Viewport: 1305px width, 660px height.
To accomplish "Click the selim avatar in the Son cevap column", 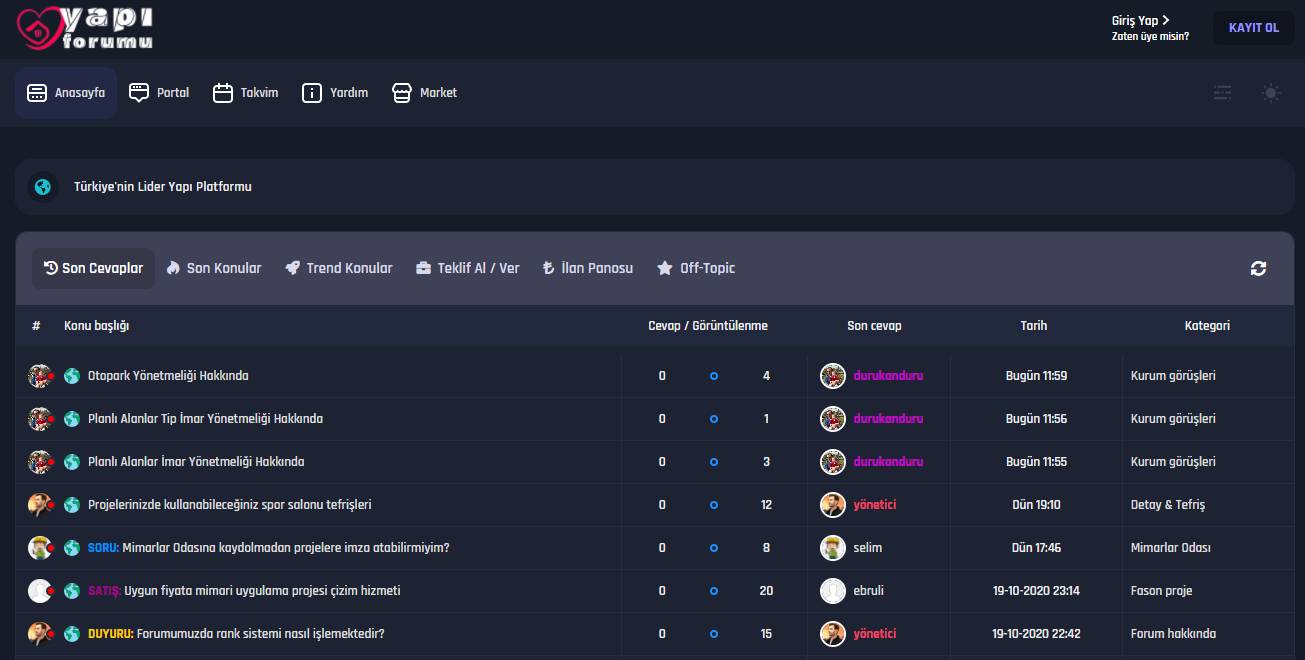I will 832,548.
